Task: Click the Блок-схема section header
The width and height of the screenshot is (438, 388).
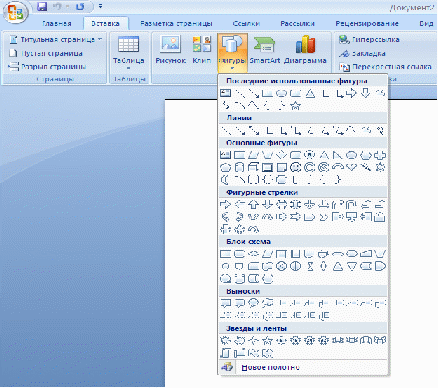Action: [248, 241]
